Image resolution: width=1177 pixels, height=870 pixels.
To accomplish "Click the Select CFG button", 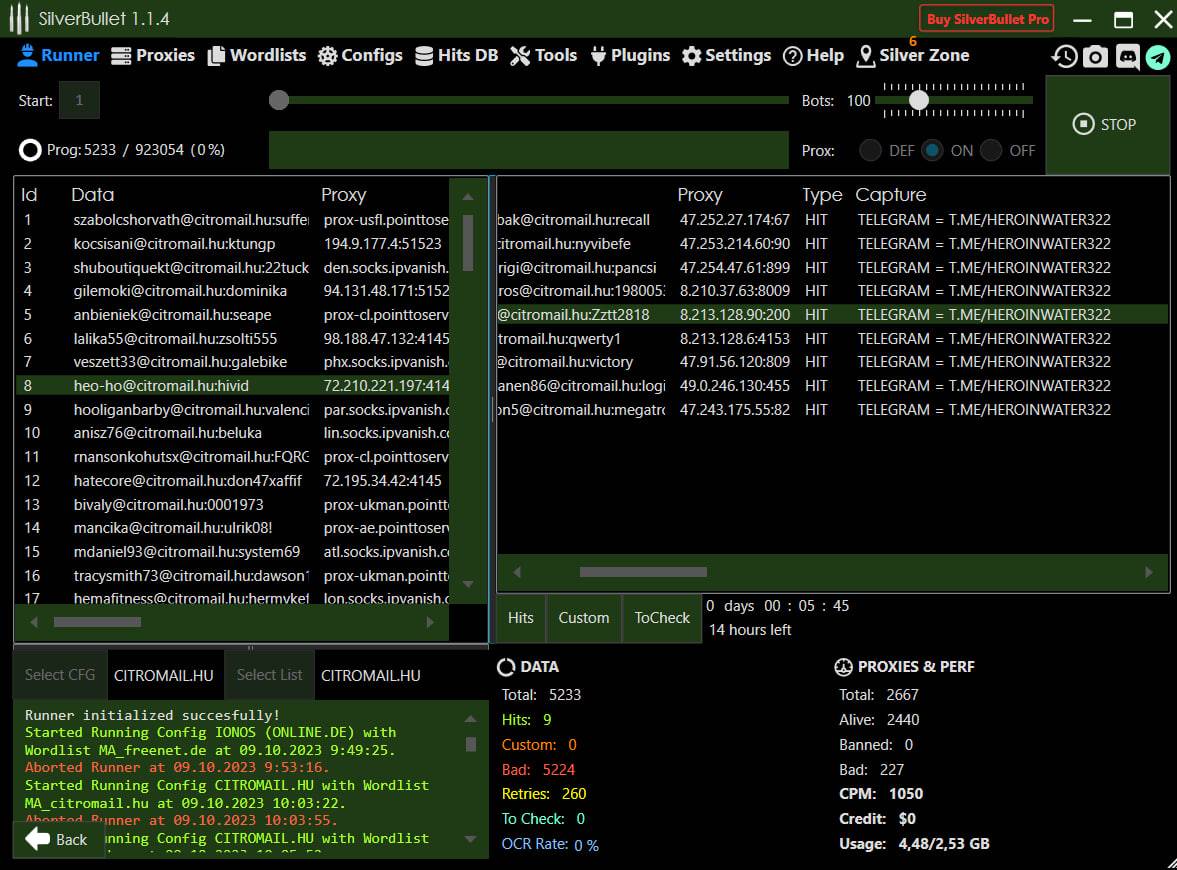I will pyautogui.click(x=60, y=674).
